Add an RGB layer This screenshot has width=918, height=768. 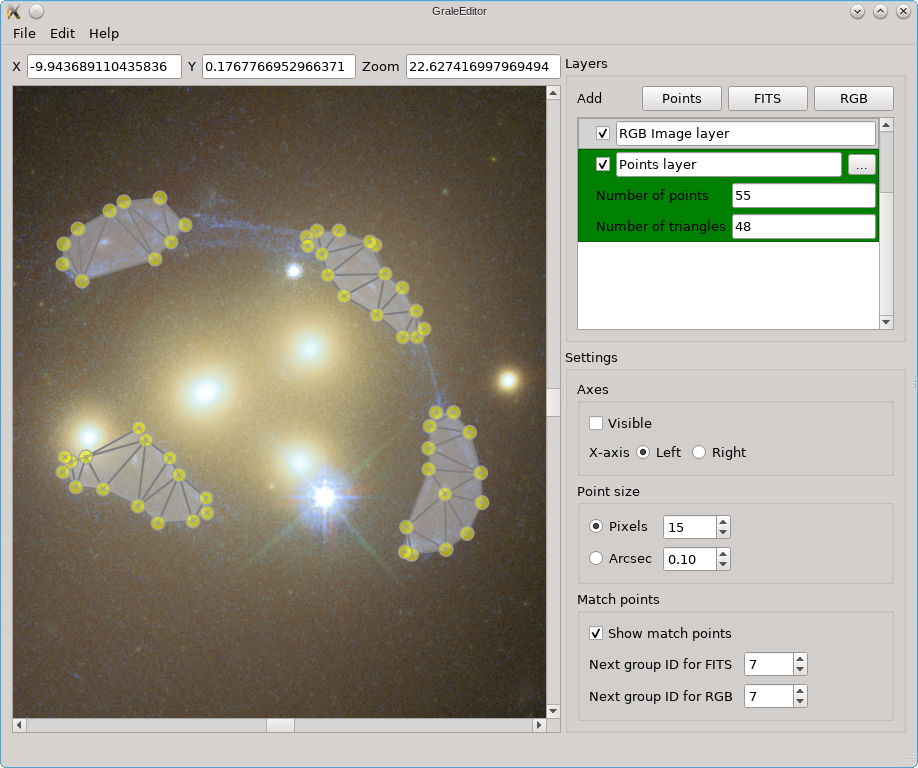[x=854, y=98]
